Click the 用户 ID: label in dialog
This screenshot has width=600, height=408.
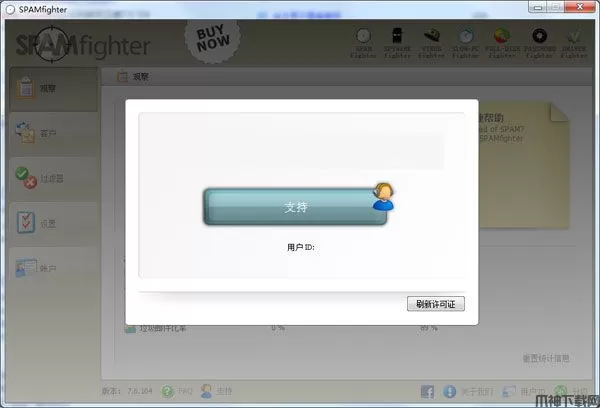(x=301, y=247)
